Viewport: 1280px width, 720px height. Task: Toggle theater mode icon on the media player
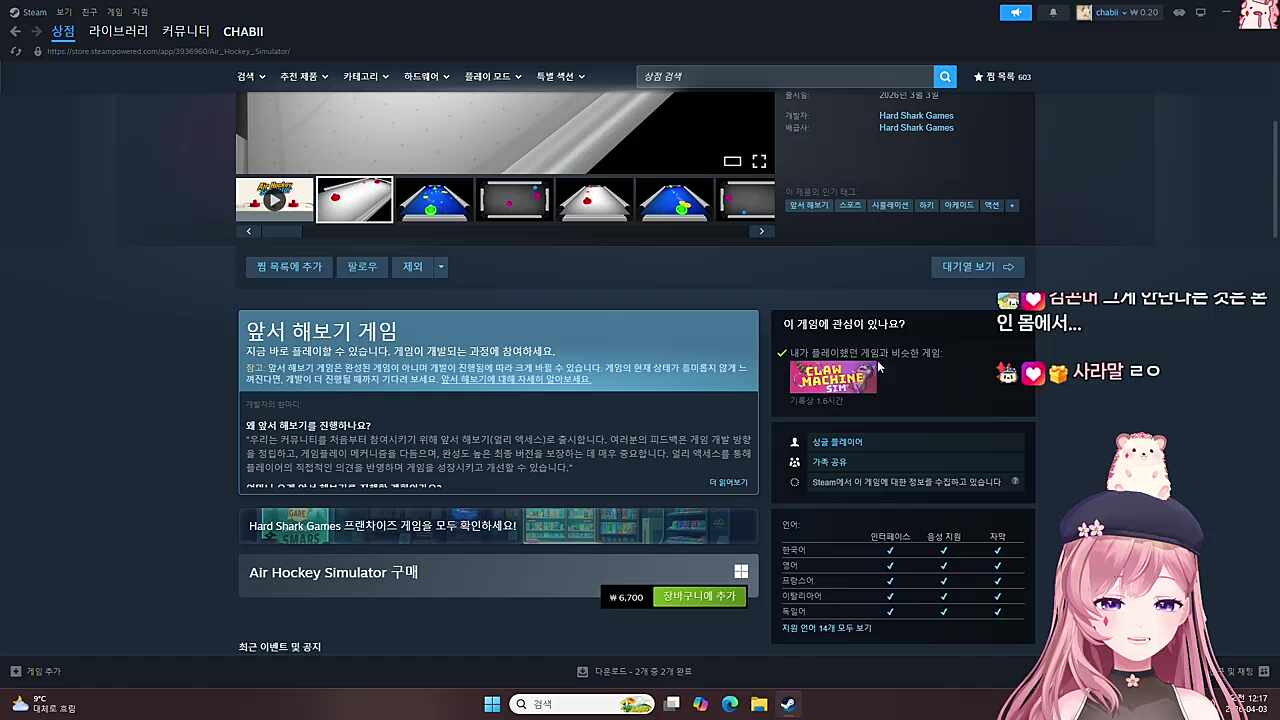[x=732, y=161]
